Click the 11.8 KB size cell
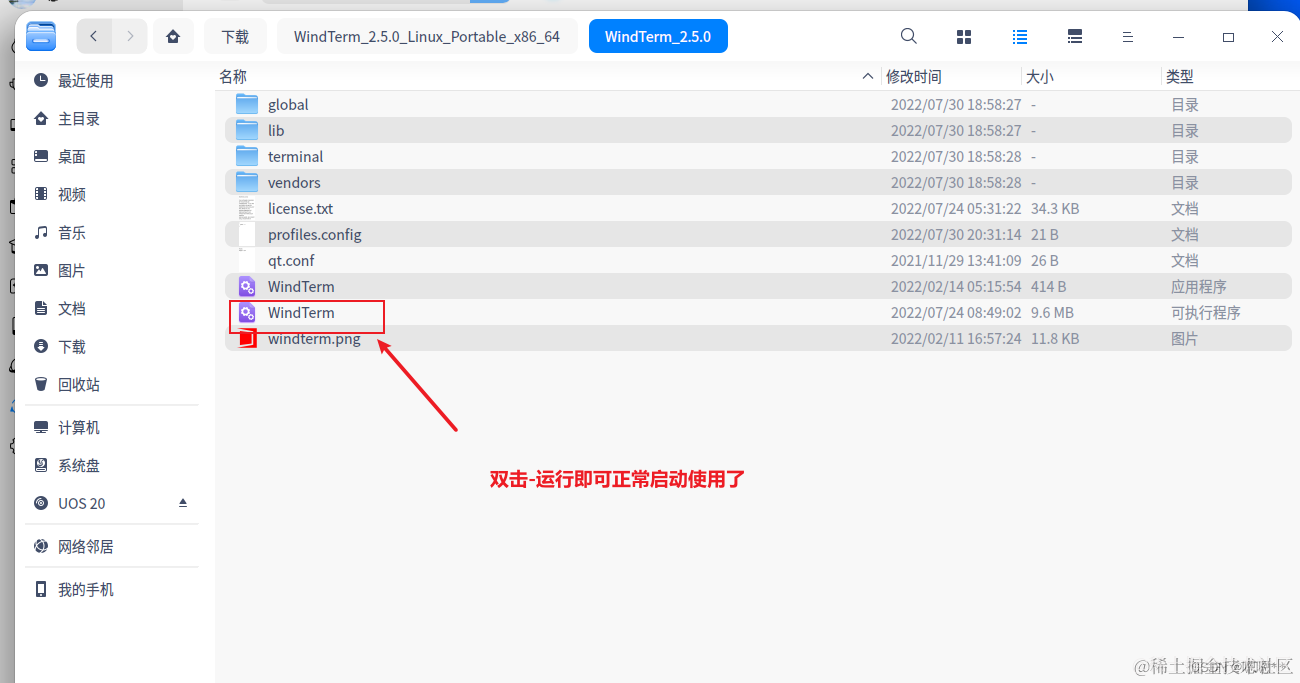Screen dimensions: 1300x683 (1055, 339)
